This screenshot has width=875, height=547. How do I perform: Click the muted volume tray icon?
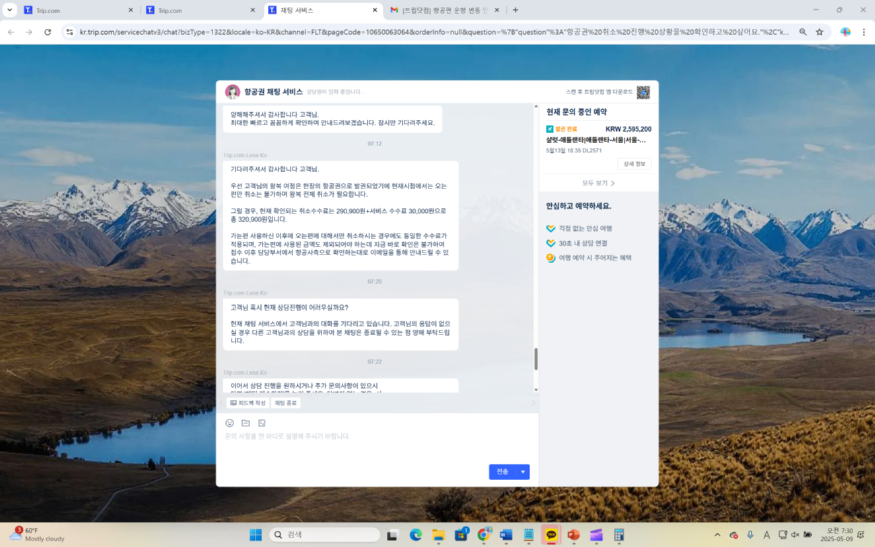[x=795, y=535]
